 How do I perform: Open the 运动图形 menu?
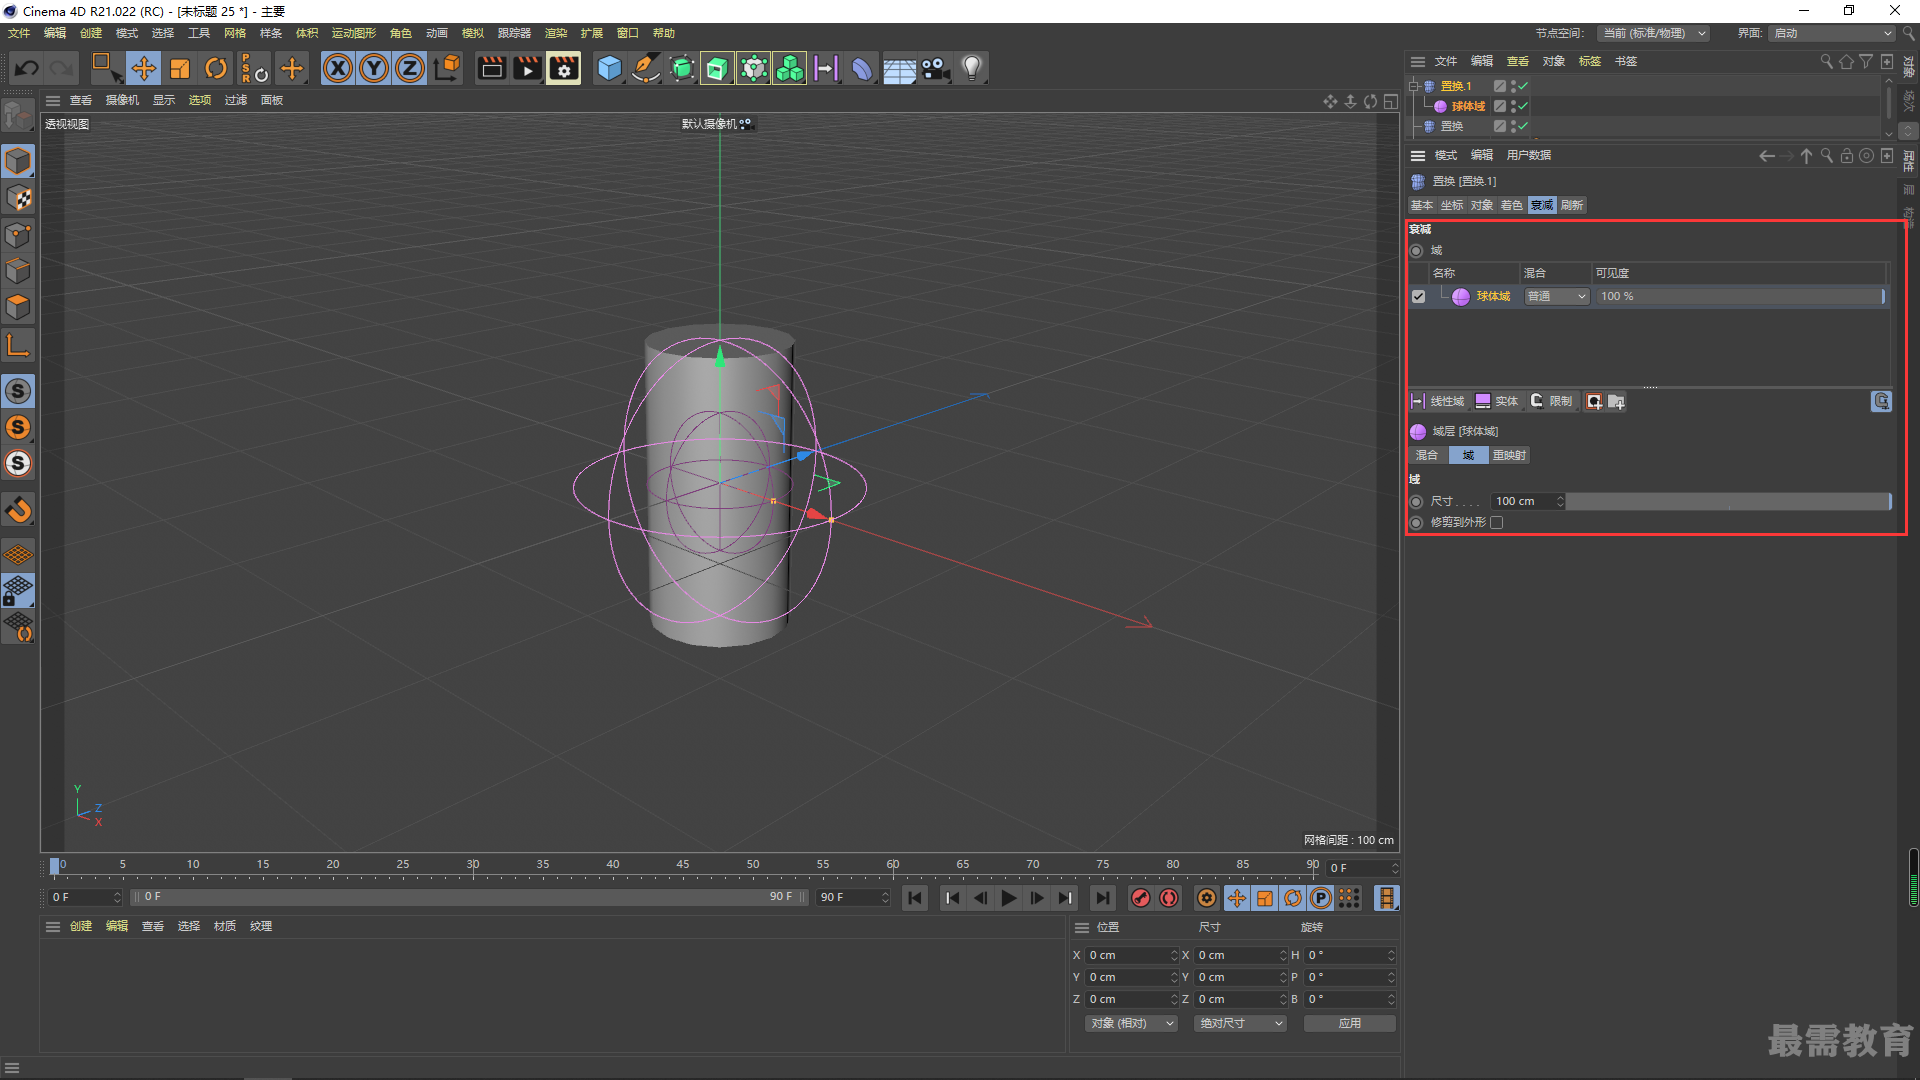tap(354, 33)
